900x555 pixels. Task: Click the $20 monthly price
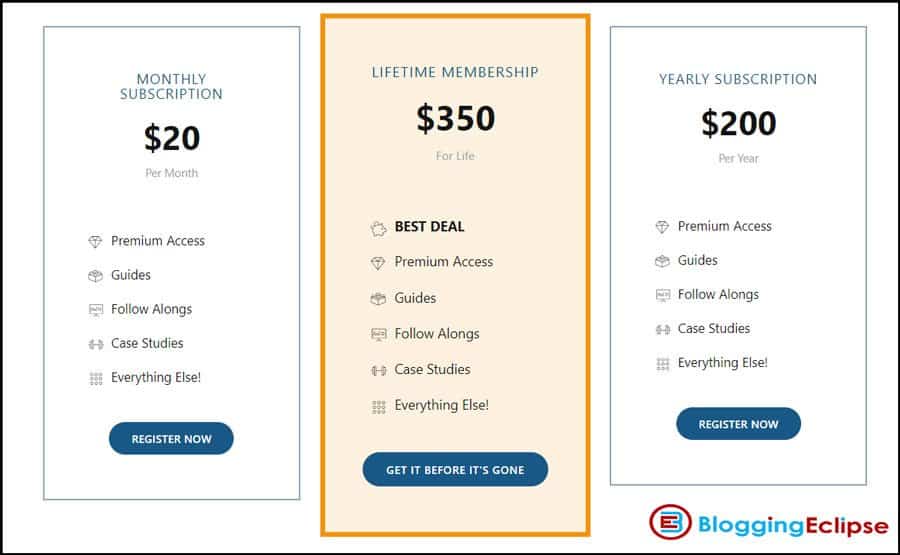coord(172,138)
